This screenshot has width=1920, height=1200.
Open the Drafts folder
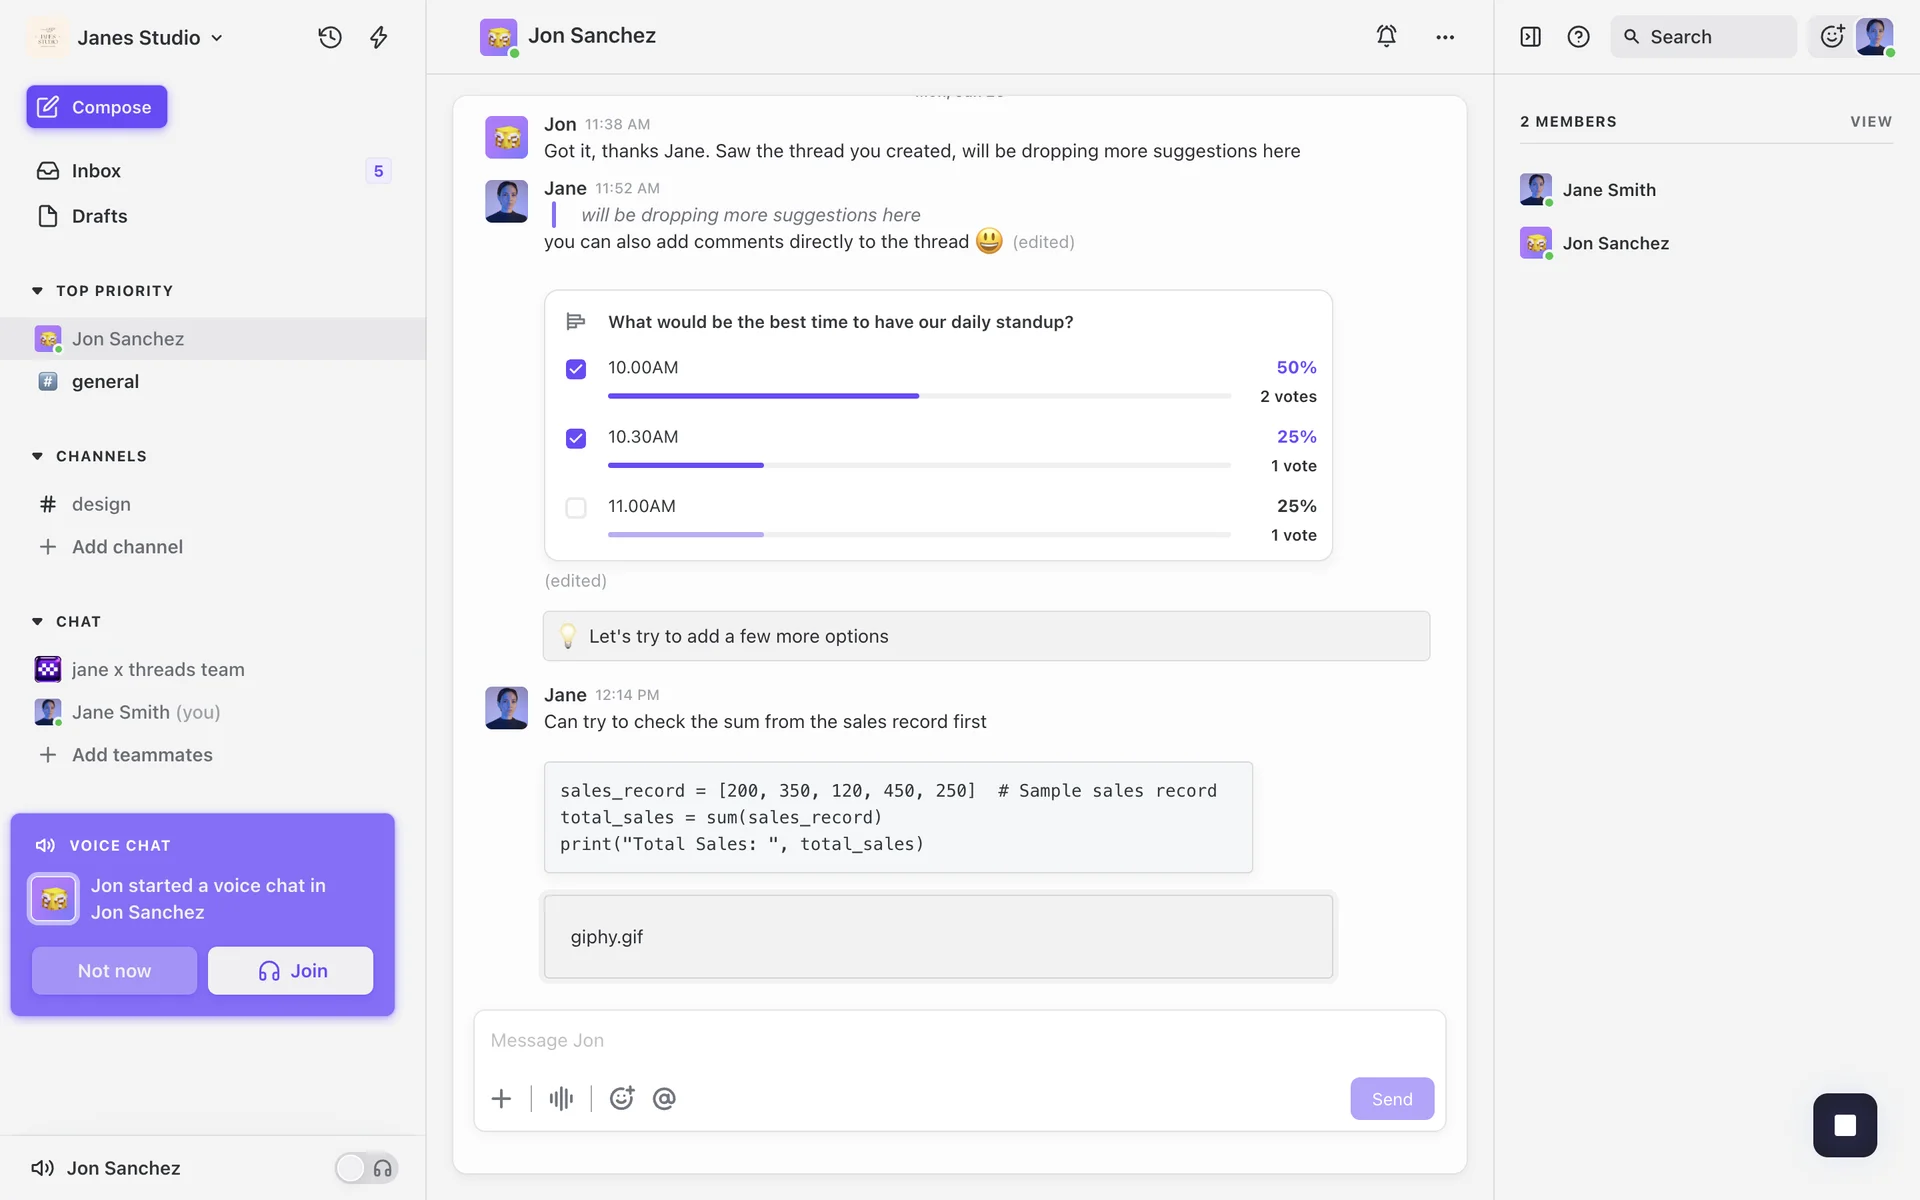click(x=99, y=216)
